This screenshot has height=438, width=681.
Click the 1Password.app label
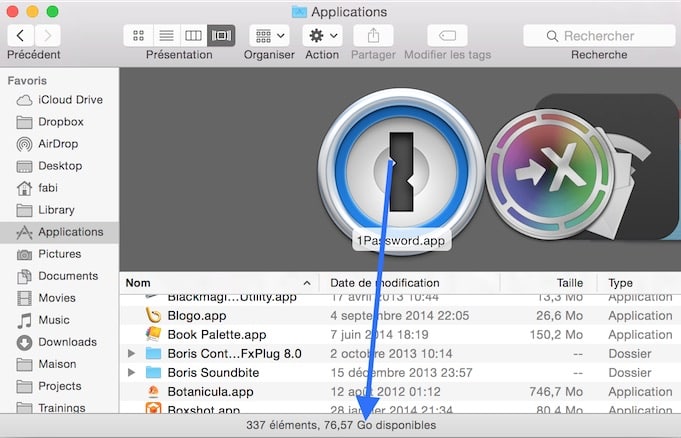(401, 241)
